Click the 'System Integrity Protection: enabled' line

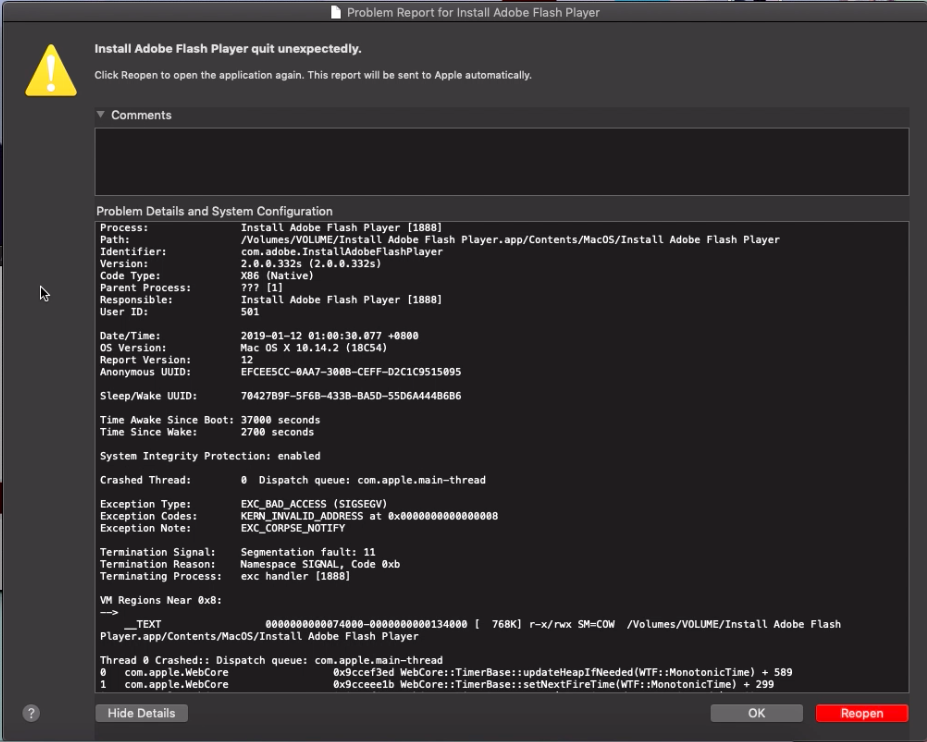pyautogui.click(x=210, y=456)
